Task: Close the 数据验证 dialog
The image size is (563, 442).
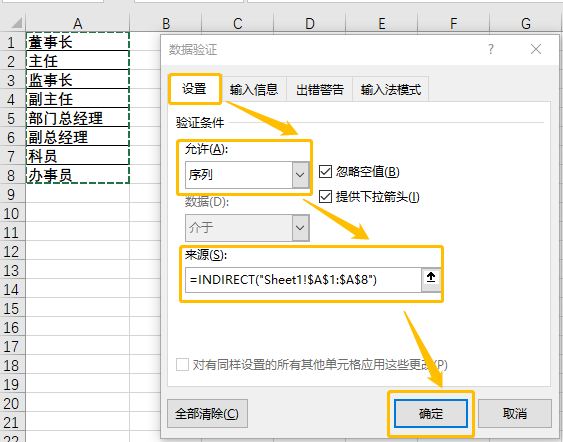Action: pyautogui.click(x=536, y=49)
